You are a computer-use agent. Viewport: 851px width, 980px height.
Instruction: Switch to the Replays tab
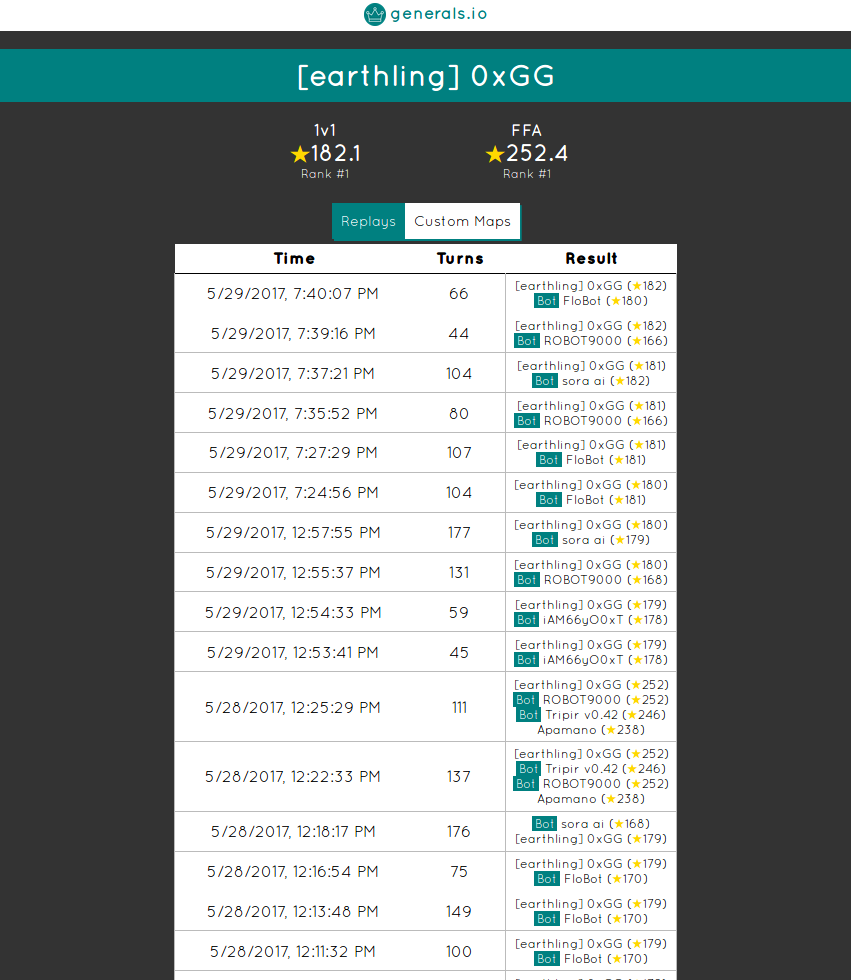(368, 222)
